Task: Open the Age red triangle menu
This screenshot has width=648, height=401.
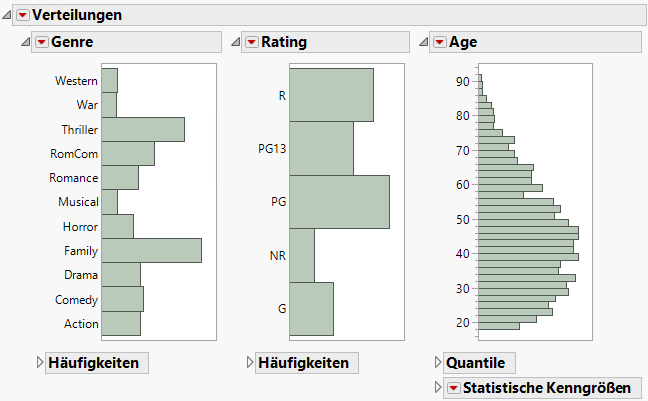Action: (x=439, y=42)
